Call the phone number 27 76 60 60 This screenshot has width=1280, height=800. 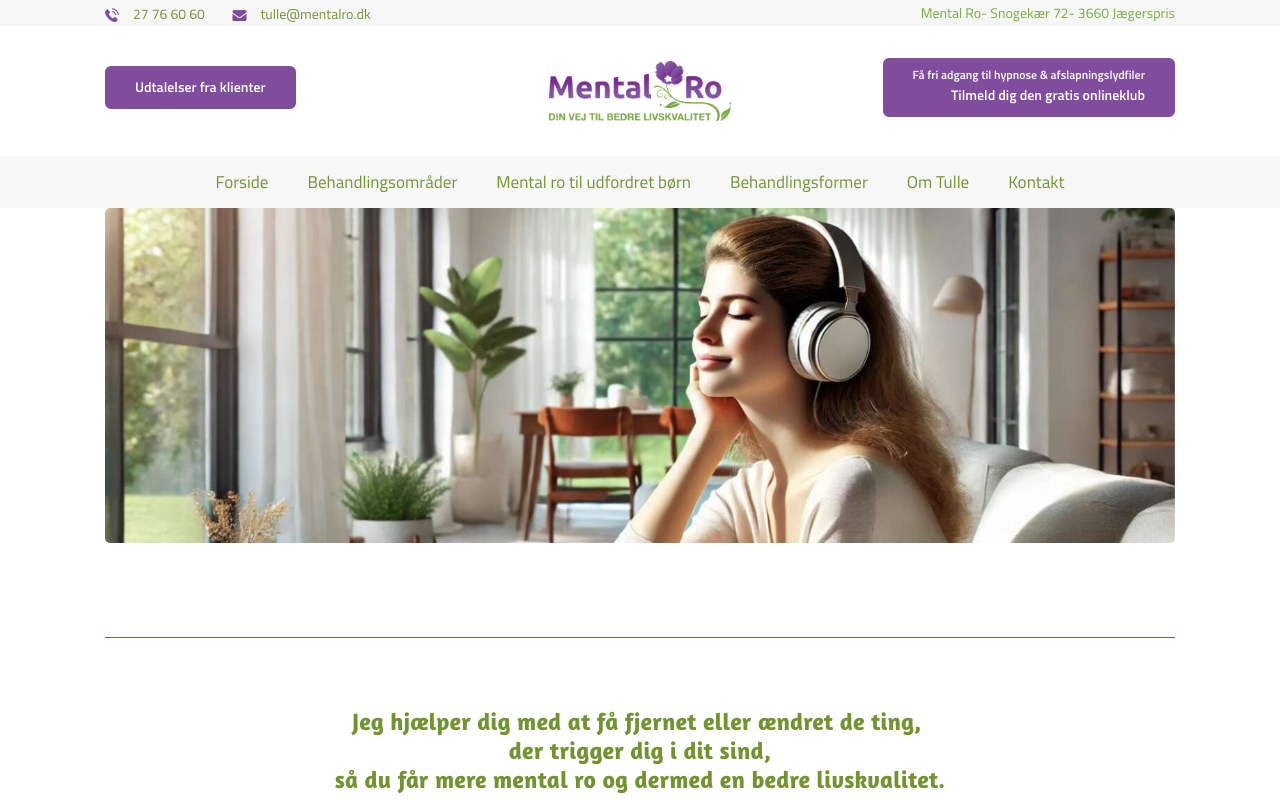point(169,14)
